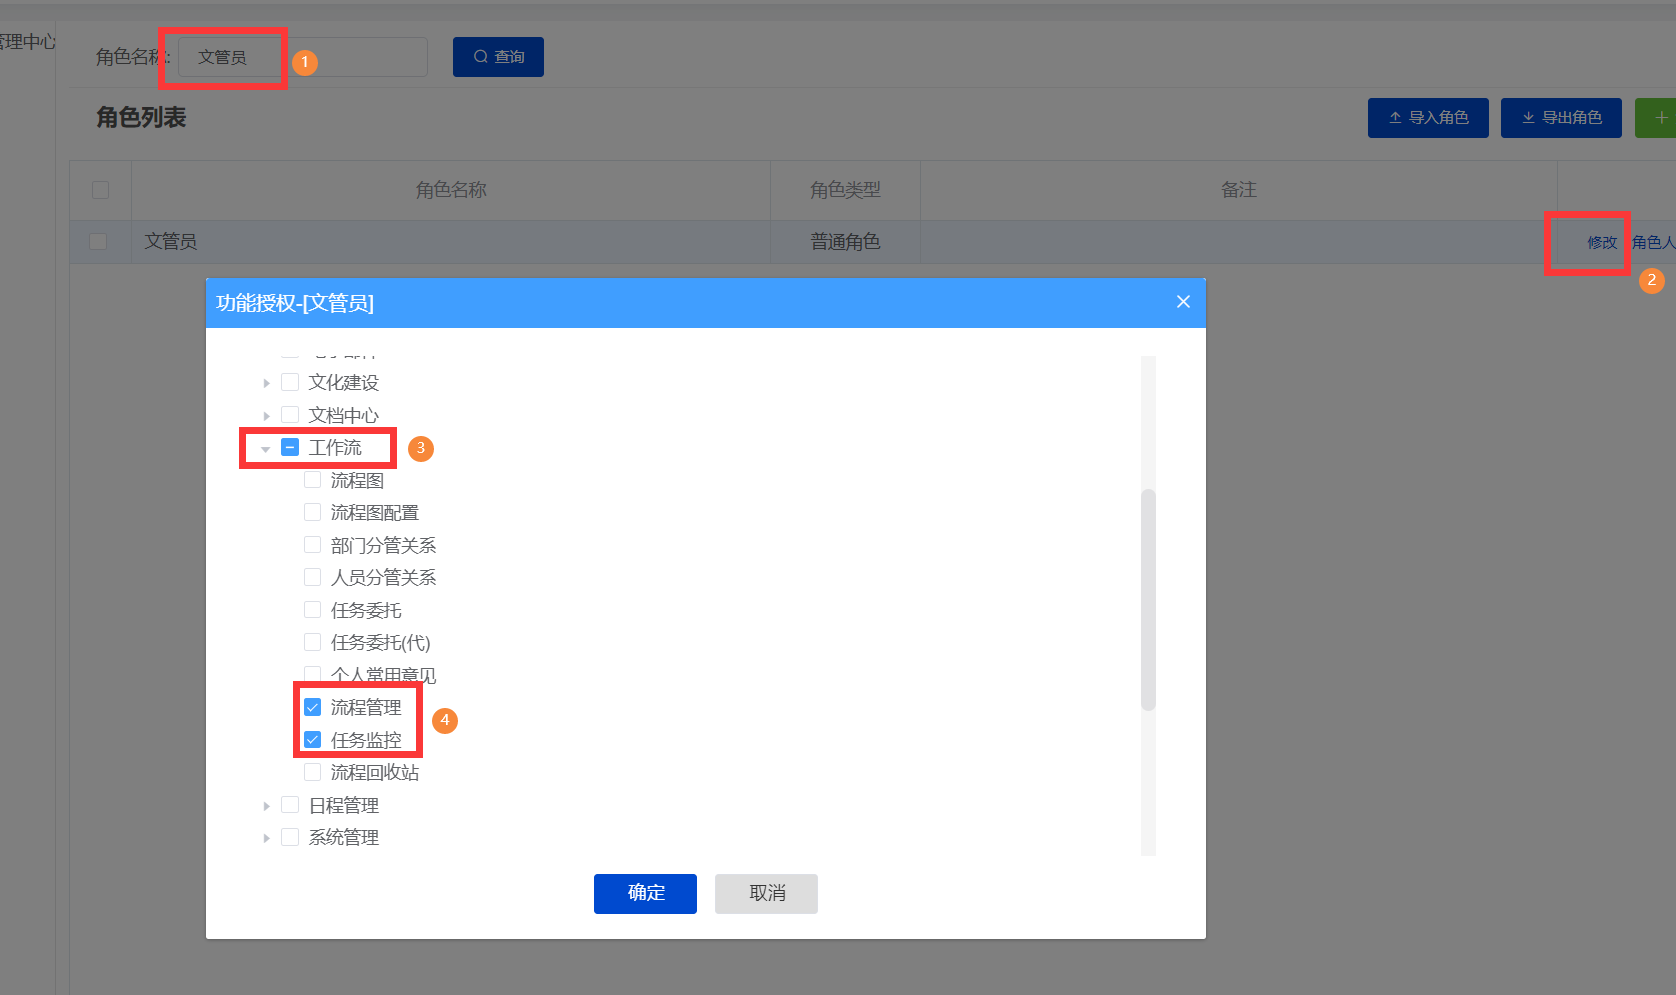The height and width of the screenshot is (995, 1676).
Task: Toggle the 工作流 parent checkbox
Action: tap(290, 447)
